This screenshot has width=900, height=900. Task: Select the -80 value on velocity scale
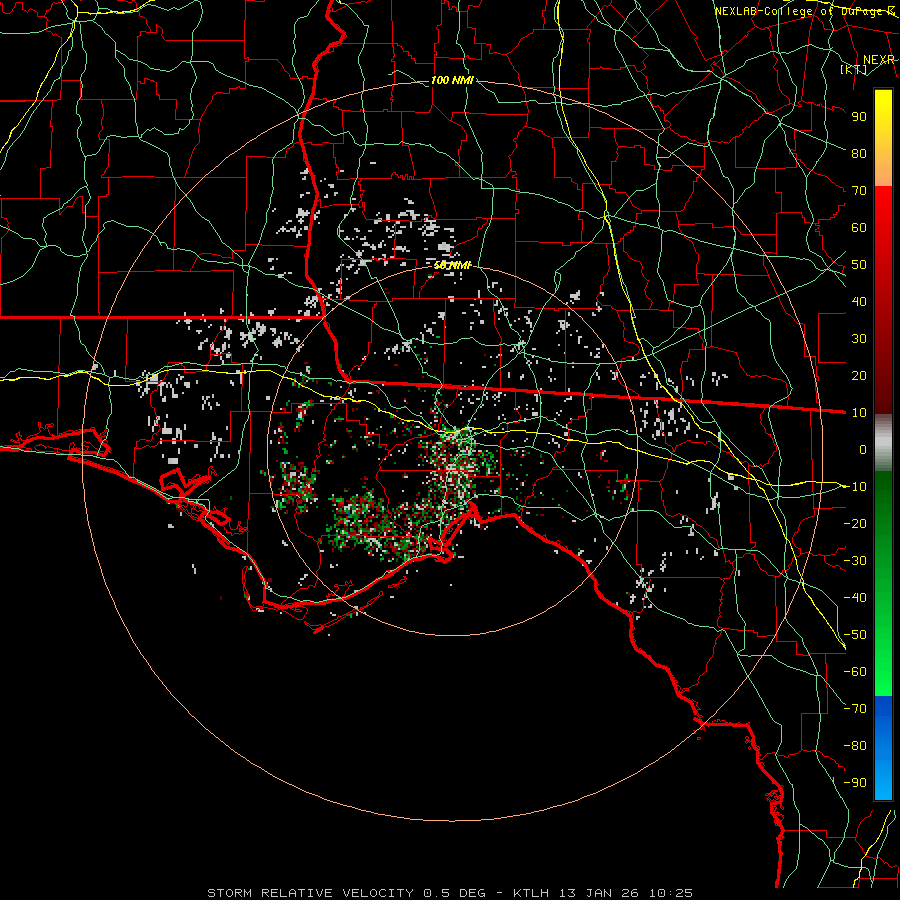click(x=855, y=746)
